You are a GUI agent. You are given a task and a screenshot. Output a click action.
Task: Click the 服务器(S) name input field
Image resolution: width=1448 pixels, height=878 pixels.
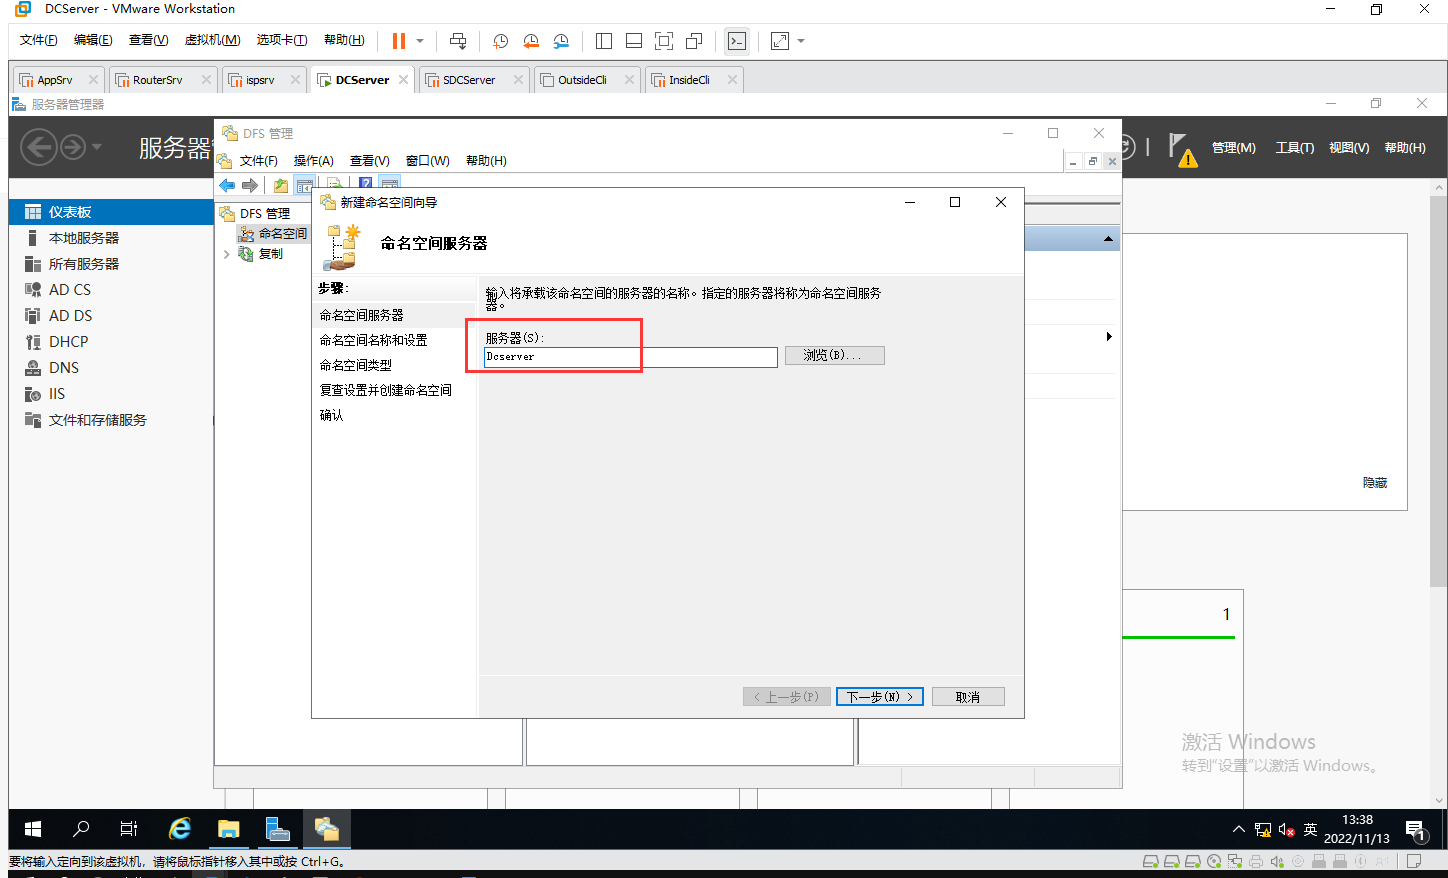pyautogui.click(x=630, y=357)
